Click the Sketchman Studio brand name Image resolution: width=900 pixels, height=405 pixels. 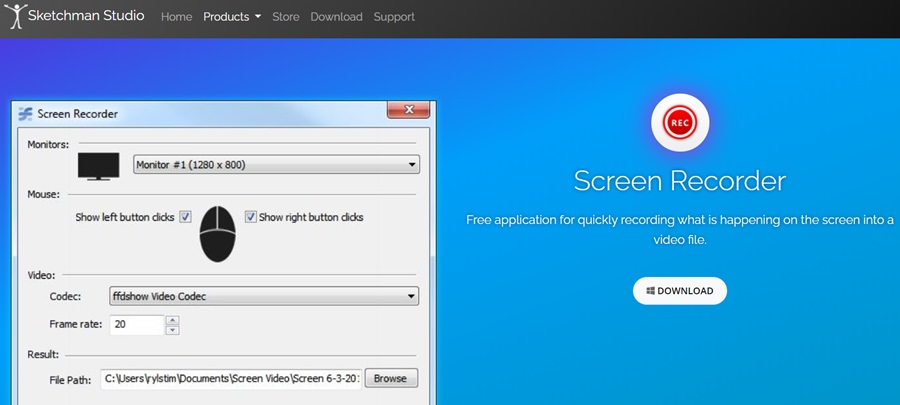(86, 15)
